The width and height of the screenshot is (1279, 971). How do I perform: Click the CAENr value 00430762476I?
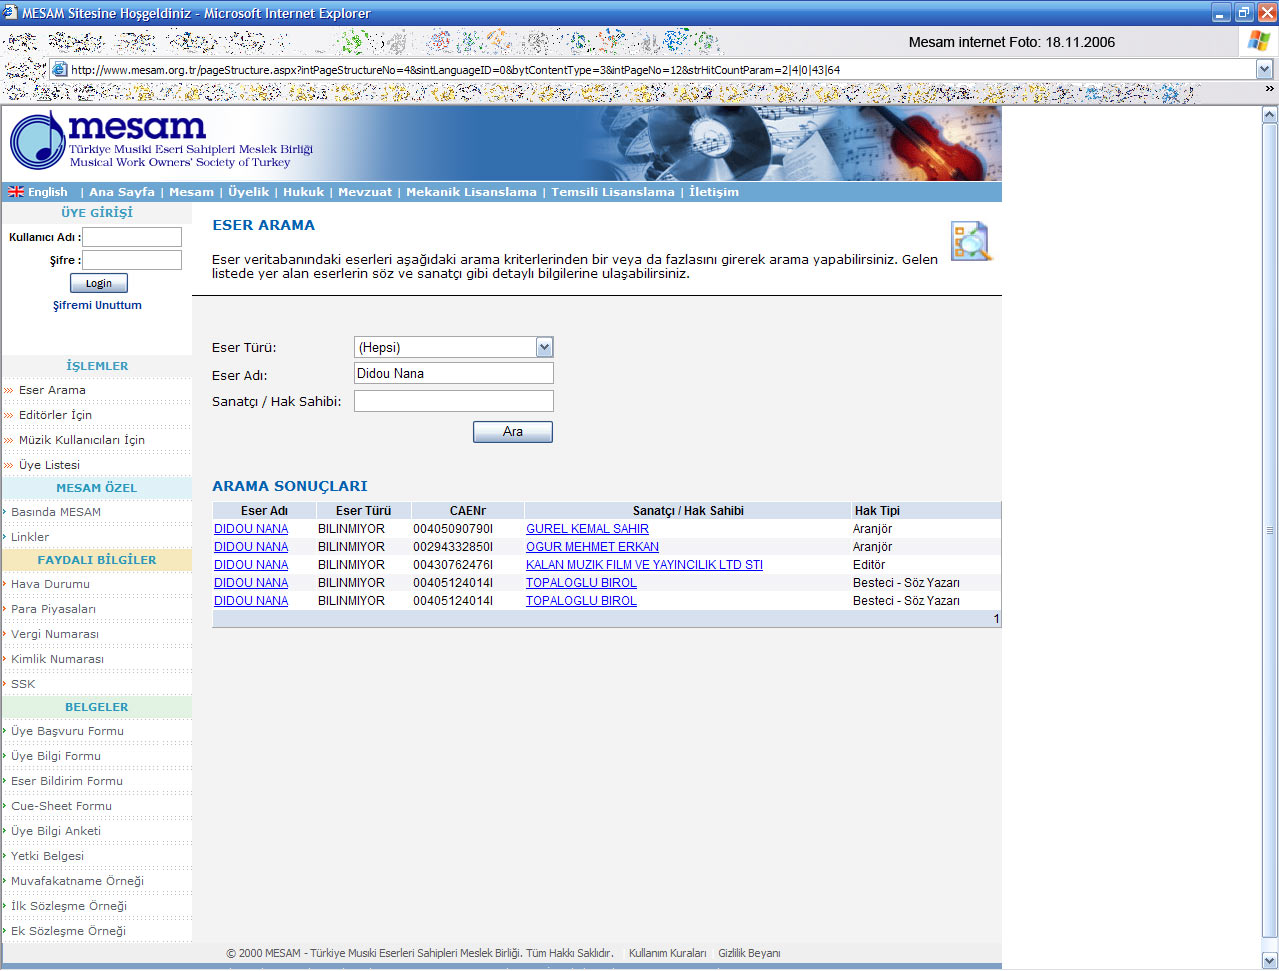click(453, 565)
